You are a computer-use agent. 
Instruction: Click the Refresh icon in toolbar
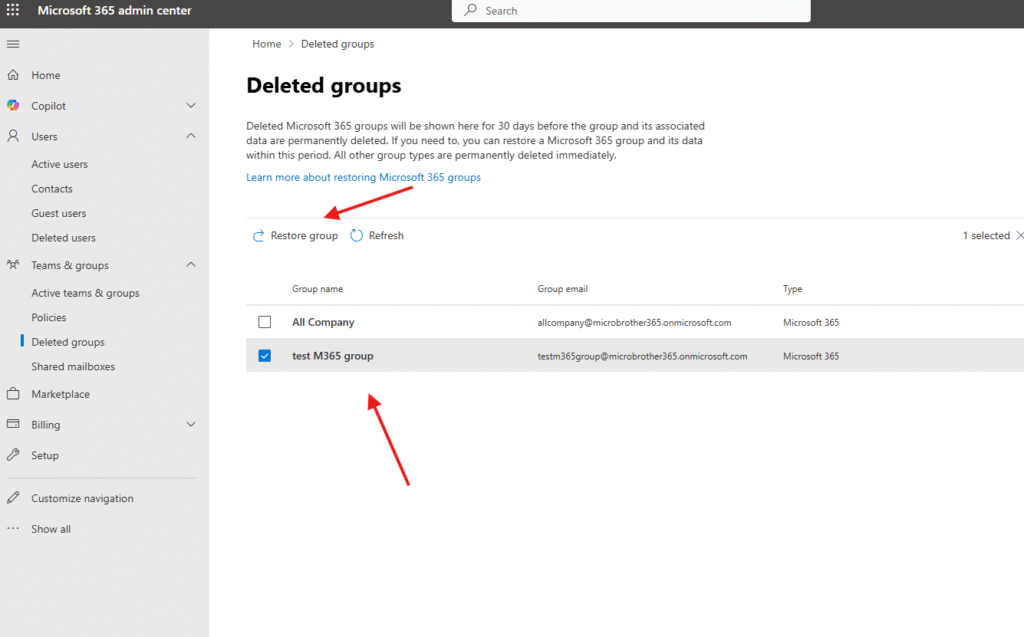click(357, 236)
